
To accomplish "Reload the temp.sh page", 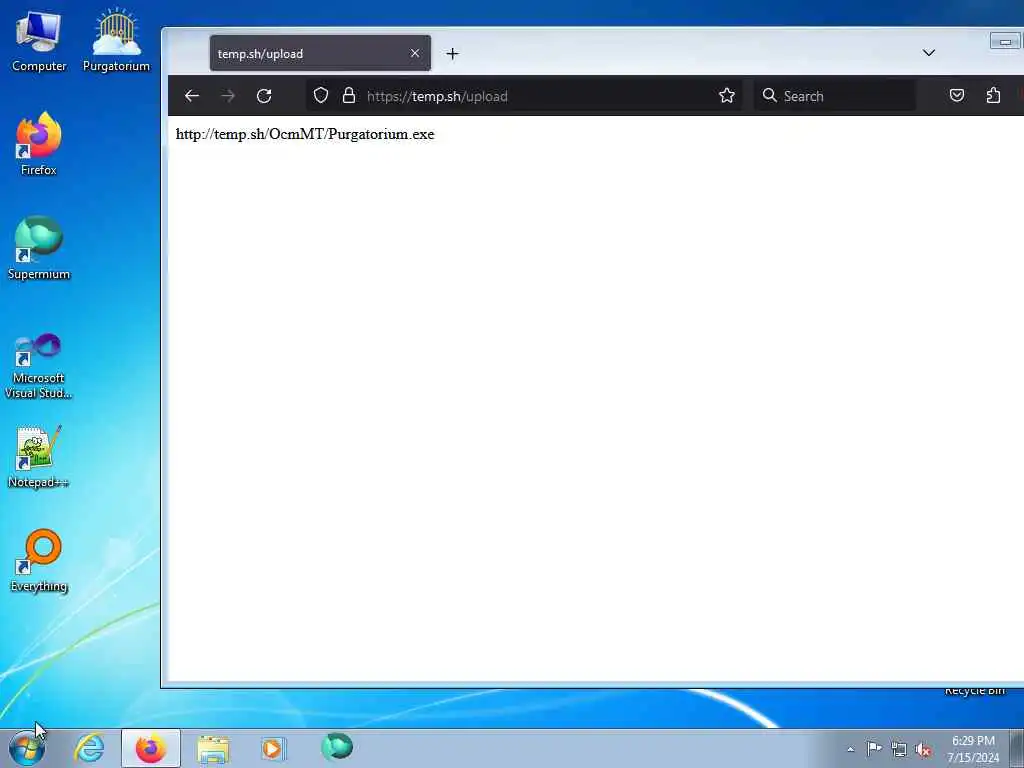I will tap(264, 96).
